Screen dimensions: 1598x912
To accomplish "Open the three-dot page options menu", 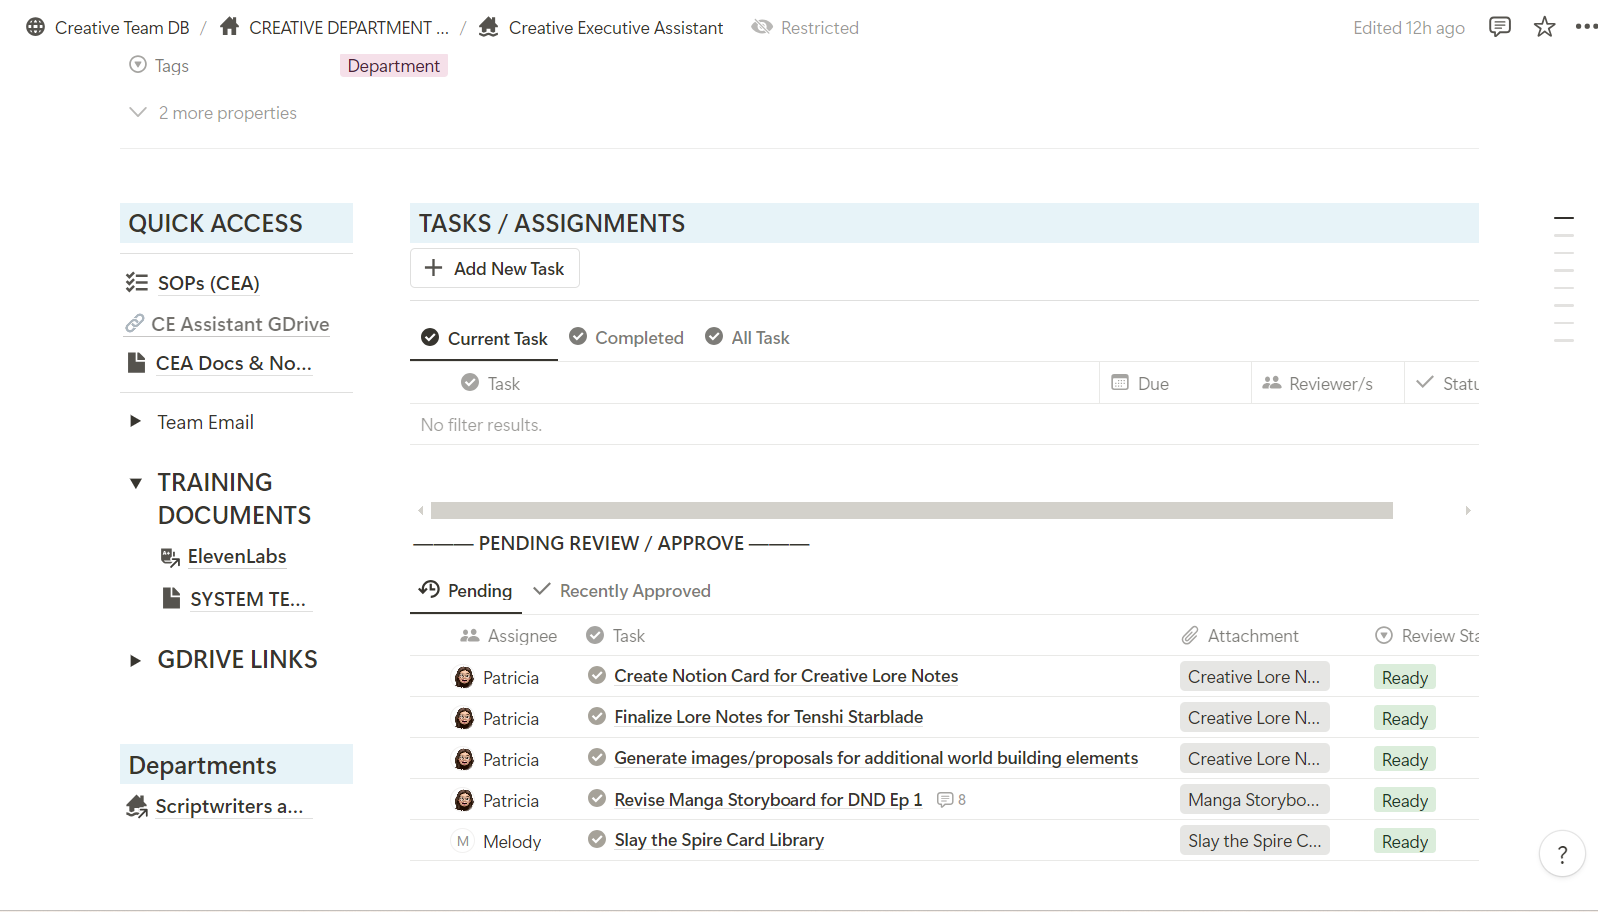I will click(x=1586, y=27).
